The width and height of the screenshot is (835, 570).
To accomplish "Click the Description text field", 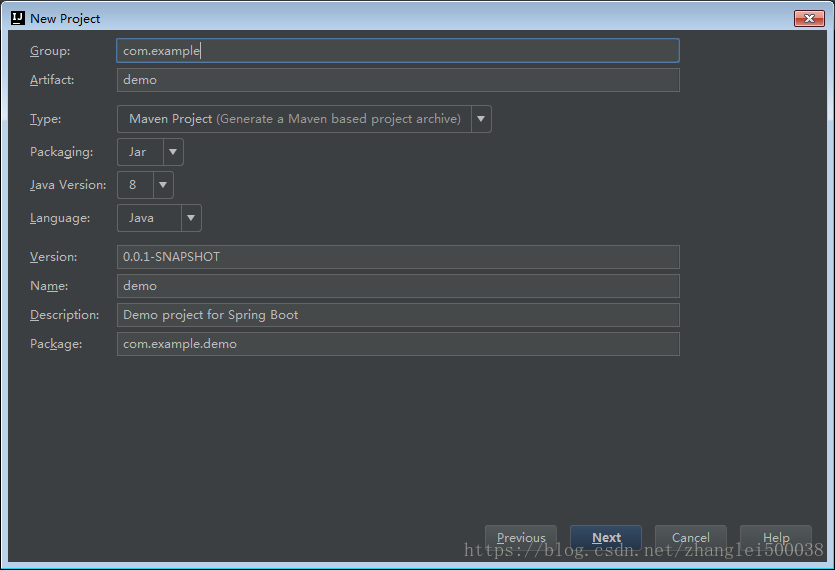I will coord(398,315).
